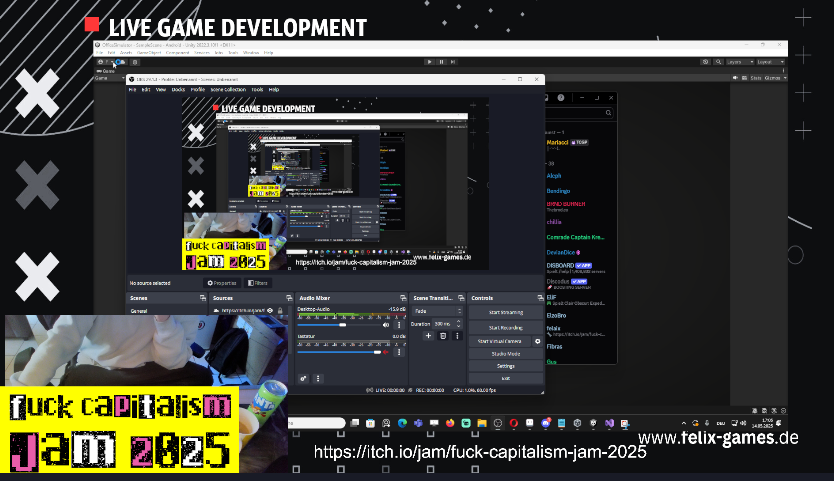The image size is (834, 481).
Task: Open second mixer channel three-dot menu
Action: coord(399,352)
